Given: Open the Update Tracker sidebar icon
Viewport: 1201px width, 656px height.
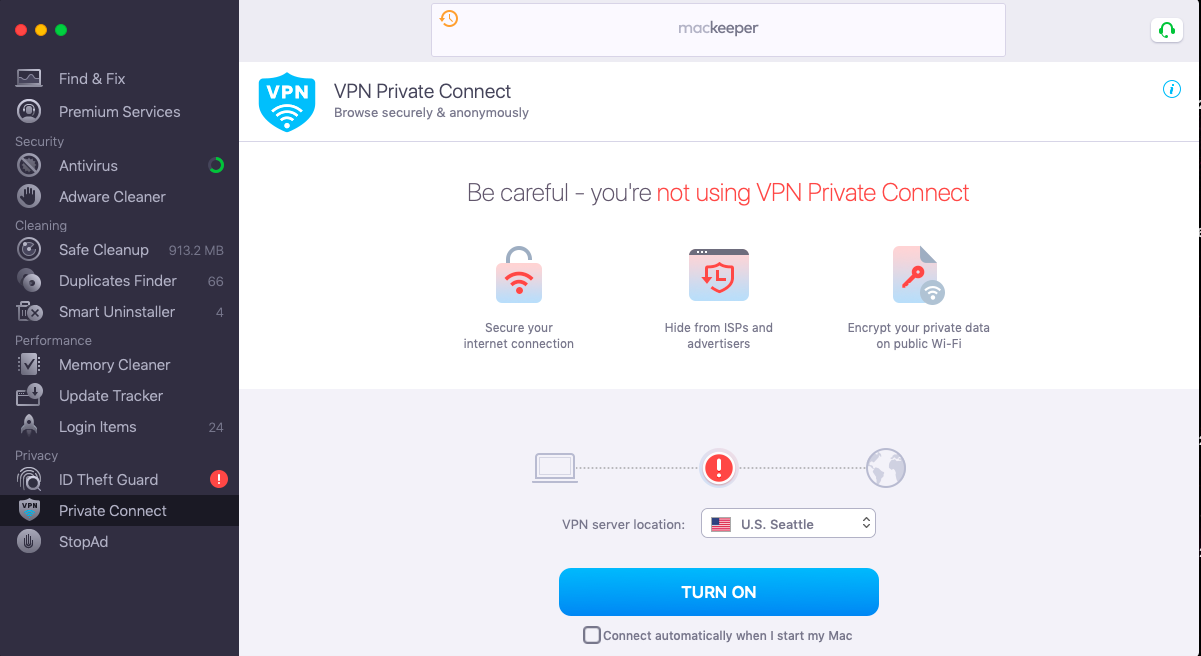Looking at the screenshot, I should click(29, 395).
